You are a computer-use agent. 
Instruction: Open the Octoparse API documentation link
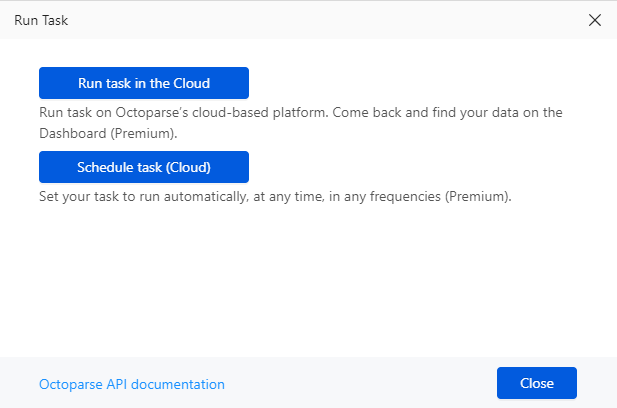[131, 384]
